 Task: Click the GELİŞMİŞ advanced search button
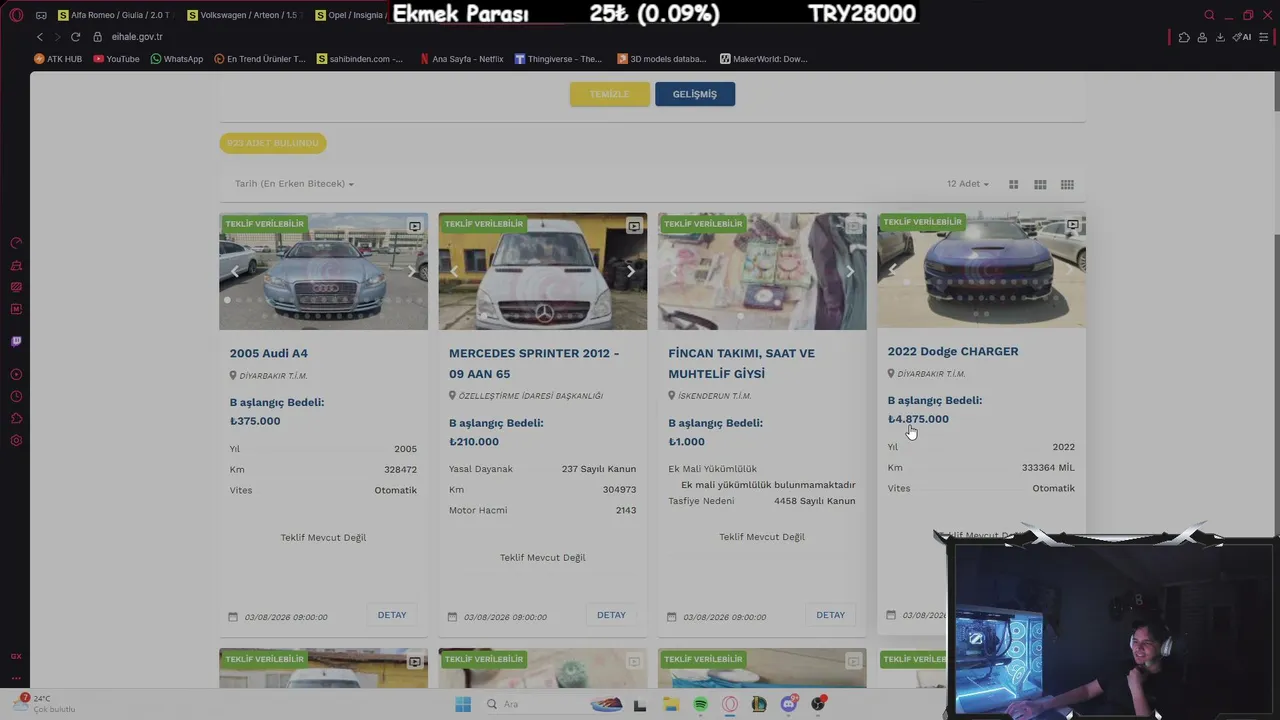pos(695,94)
